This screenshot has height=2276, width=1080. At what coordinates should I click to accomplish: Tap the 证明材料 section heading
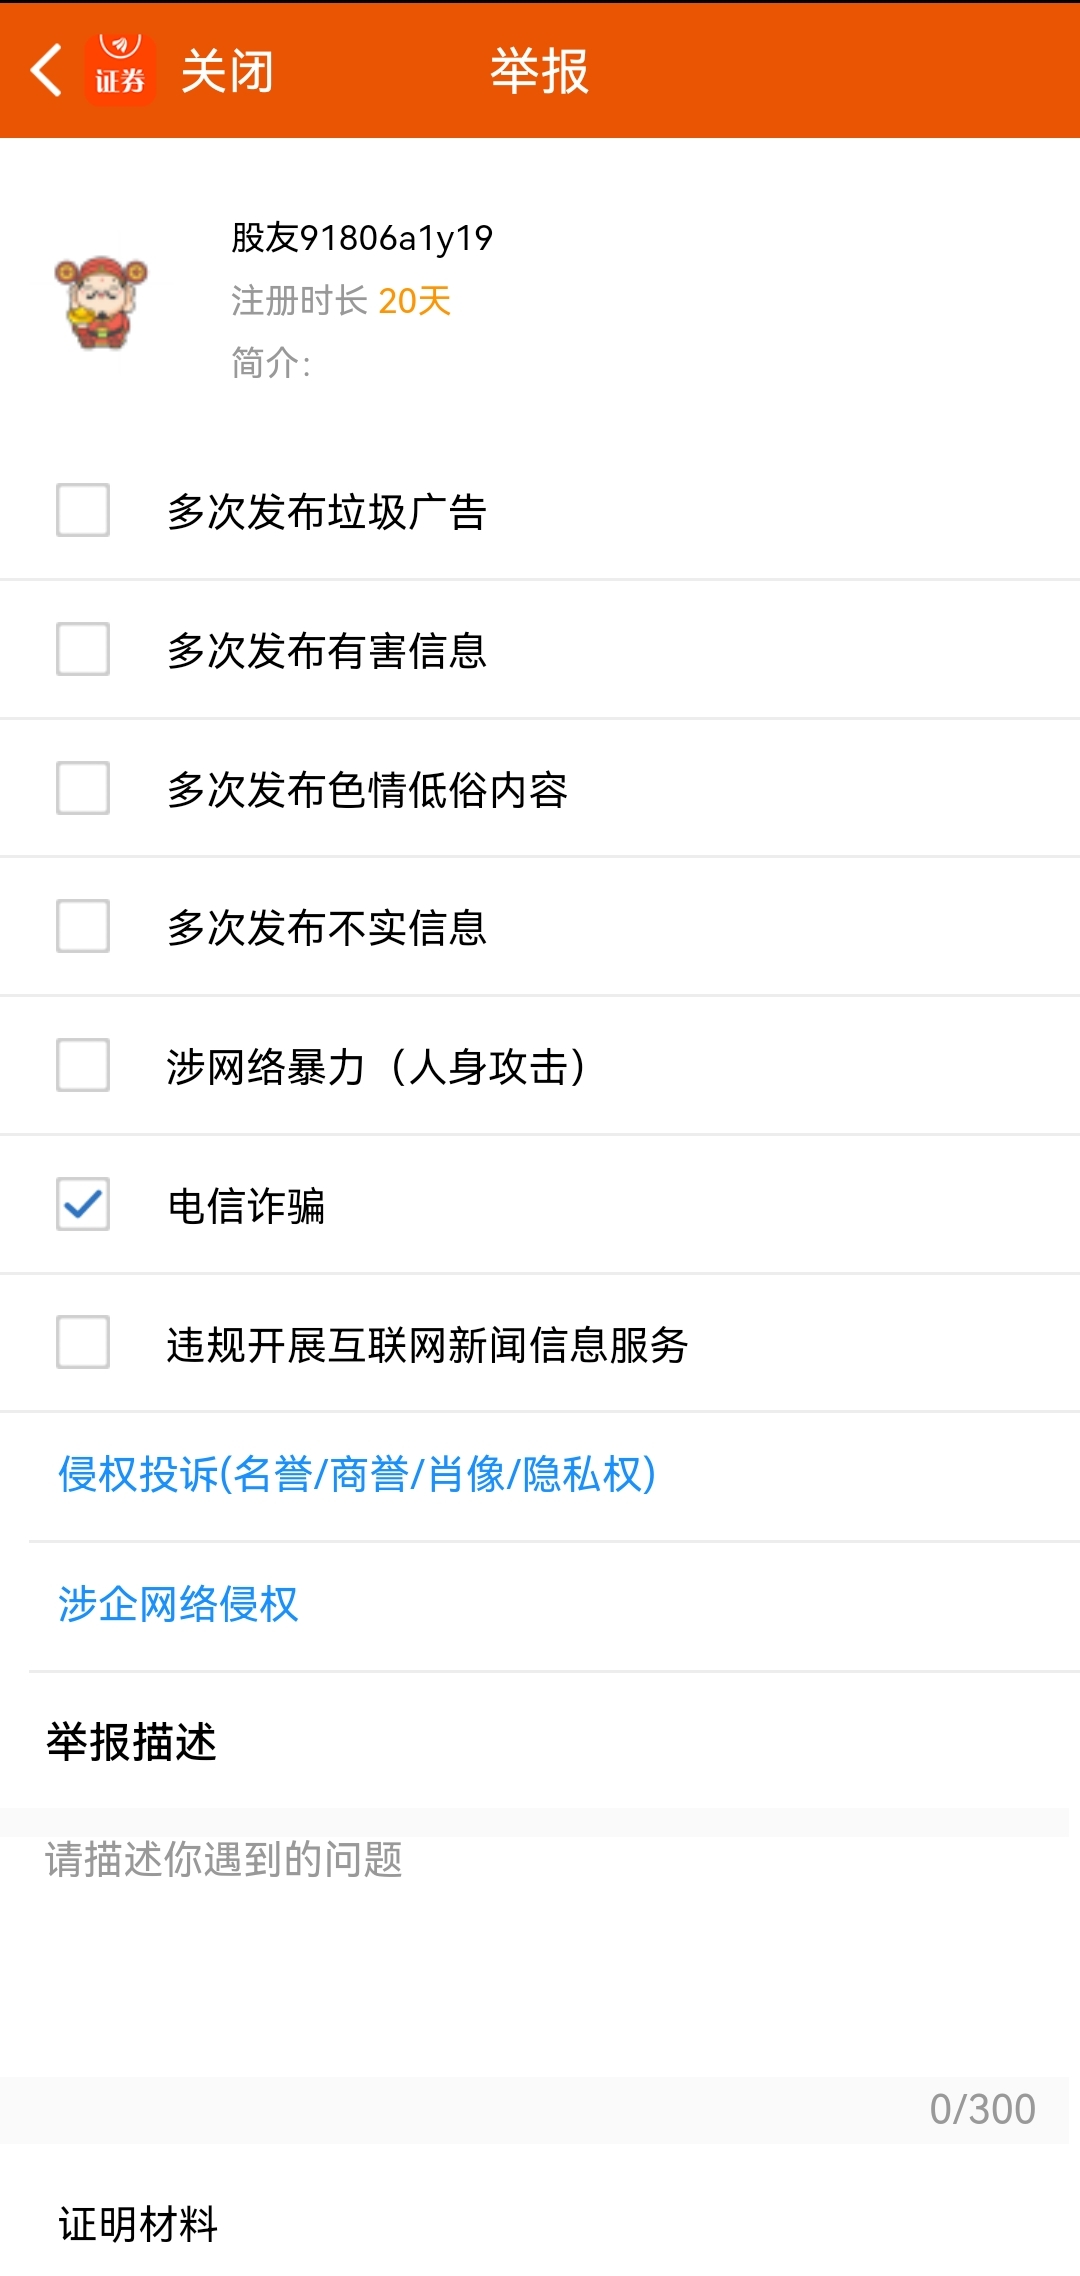[x=138, y=2224]
